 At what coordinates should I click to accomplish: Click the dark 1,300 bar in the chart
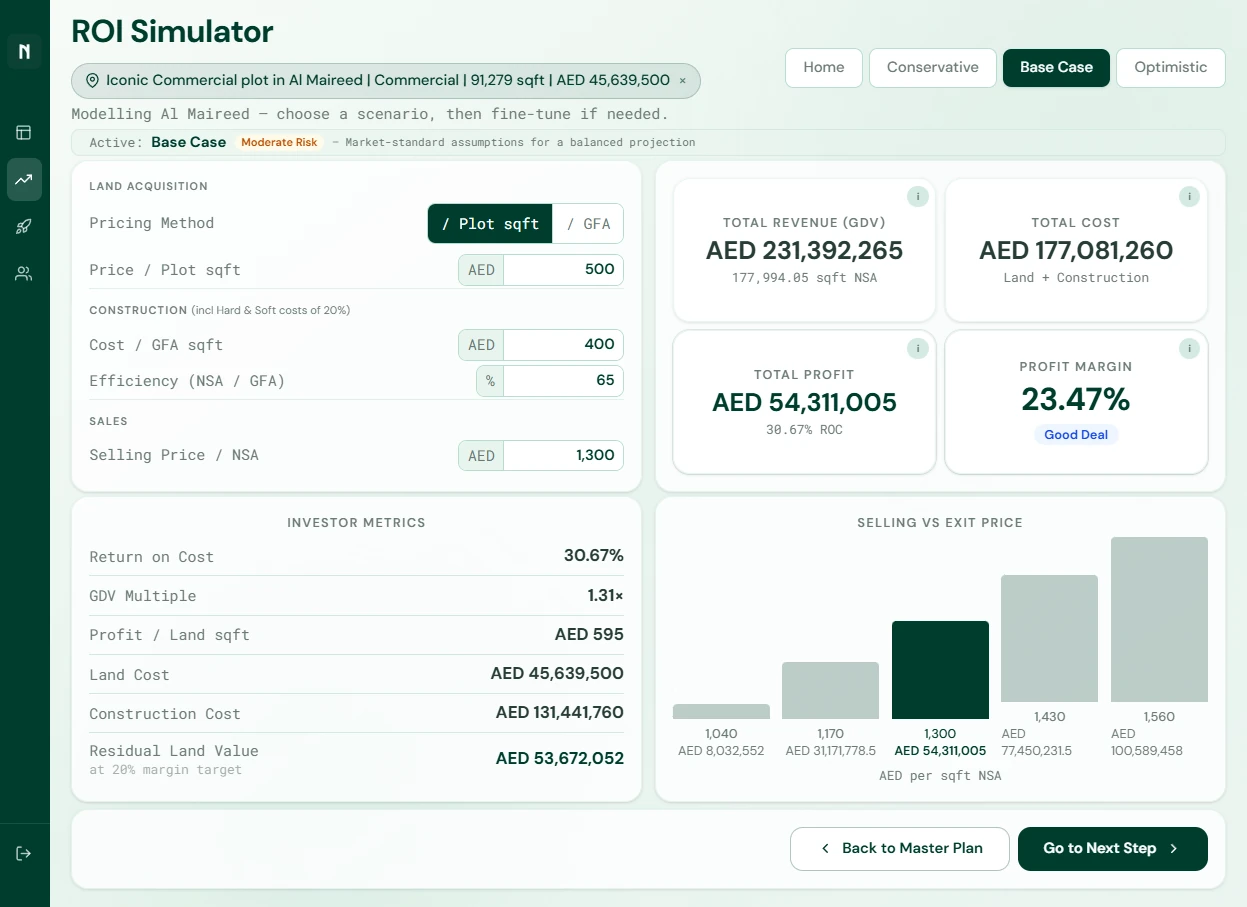click(x=940, y=670)
